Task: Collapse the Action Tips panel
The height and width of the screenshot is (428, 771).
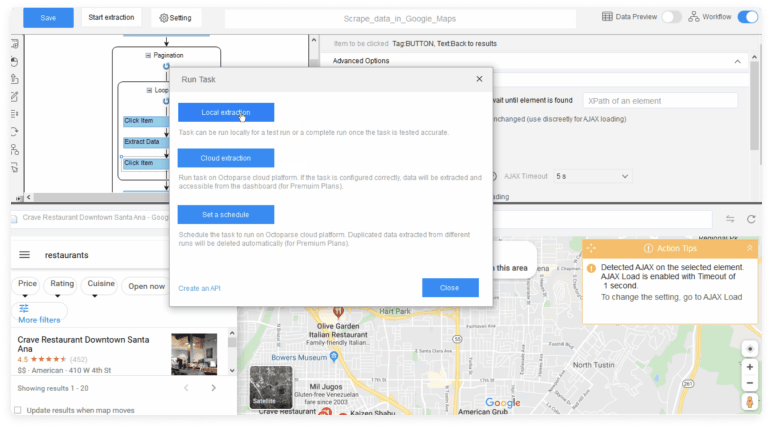Action: coord(749,248)
